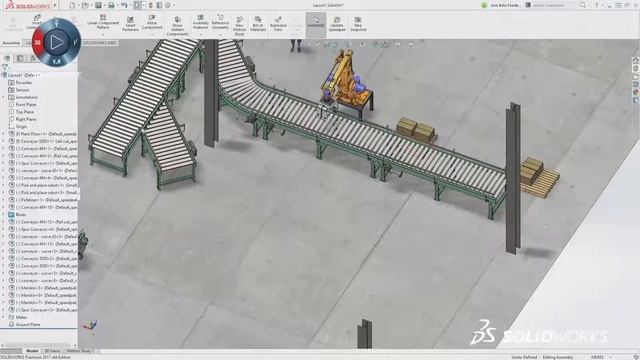Screen dimensions: 640x360
Task: Start a New Motion Study
Action: (x=240, y=26)
